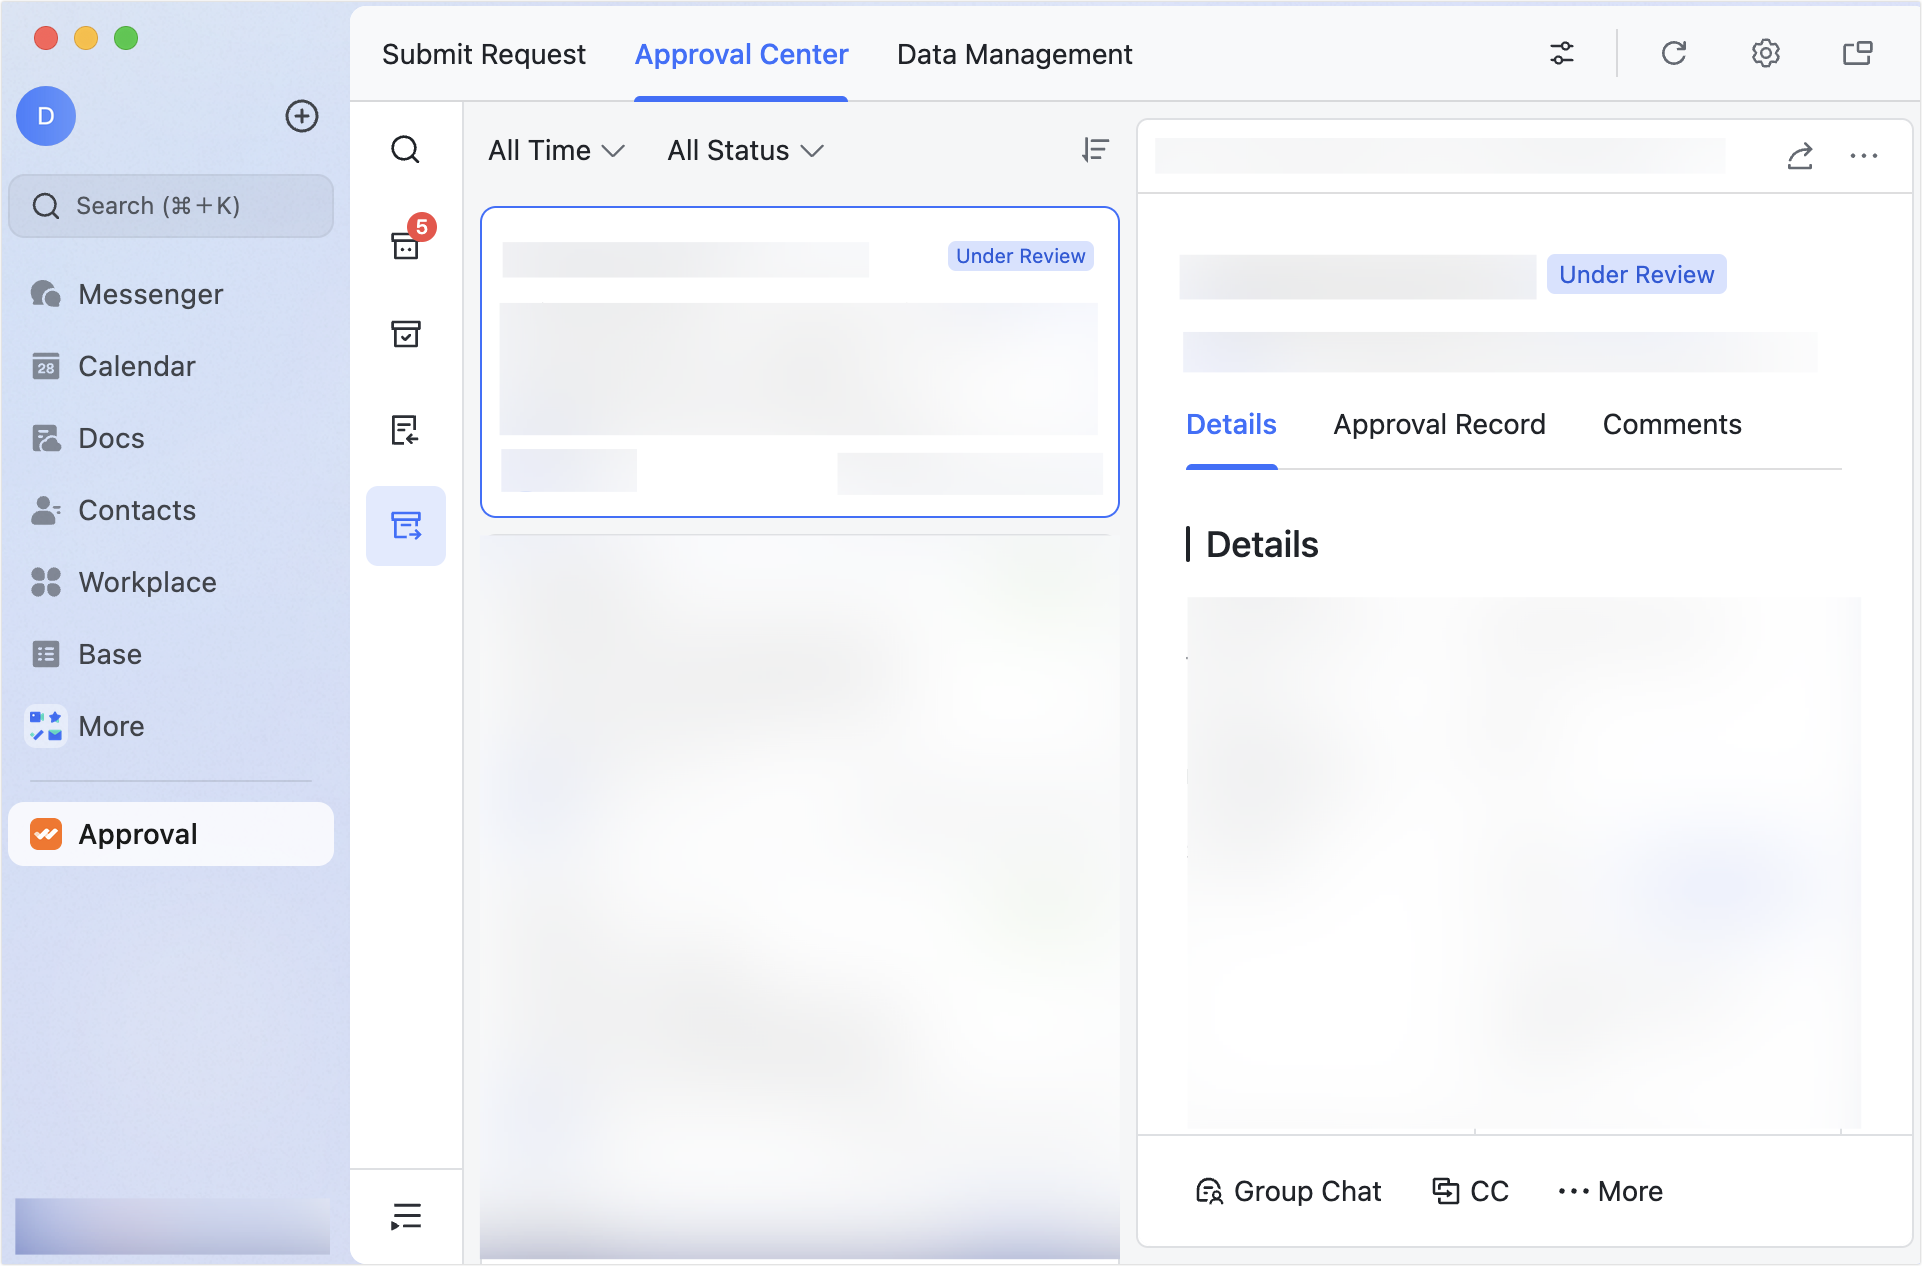
Task: Open more options for the approval detail
Action: tap(1864, 157)
